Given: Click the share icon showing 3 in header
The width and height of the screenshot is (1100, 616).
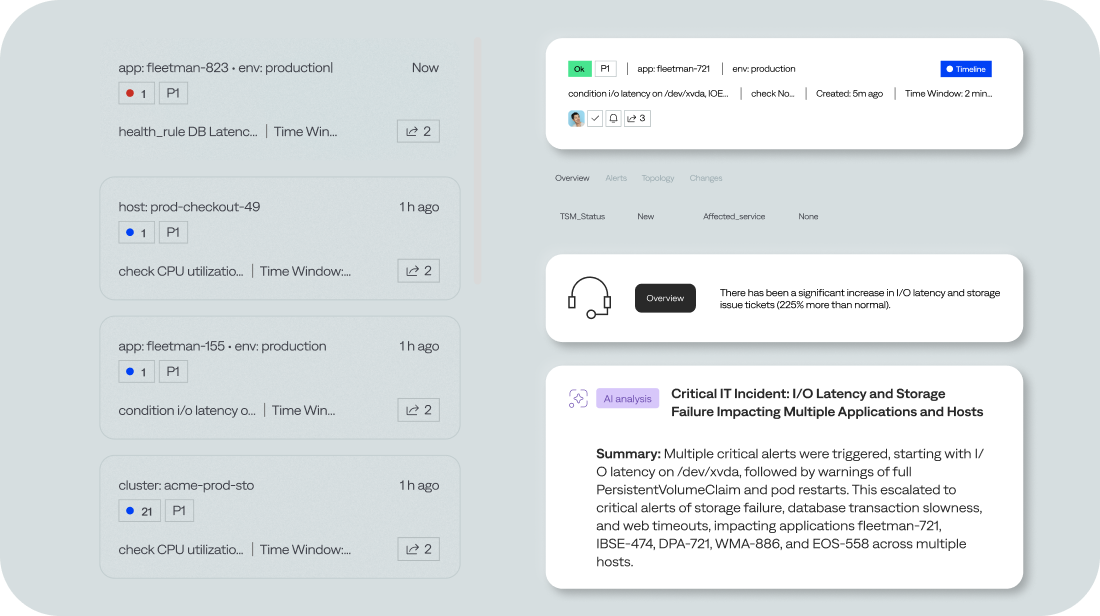Looking at the screenshot, I should 637,118.
